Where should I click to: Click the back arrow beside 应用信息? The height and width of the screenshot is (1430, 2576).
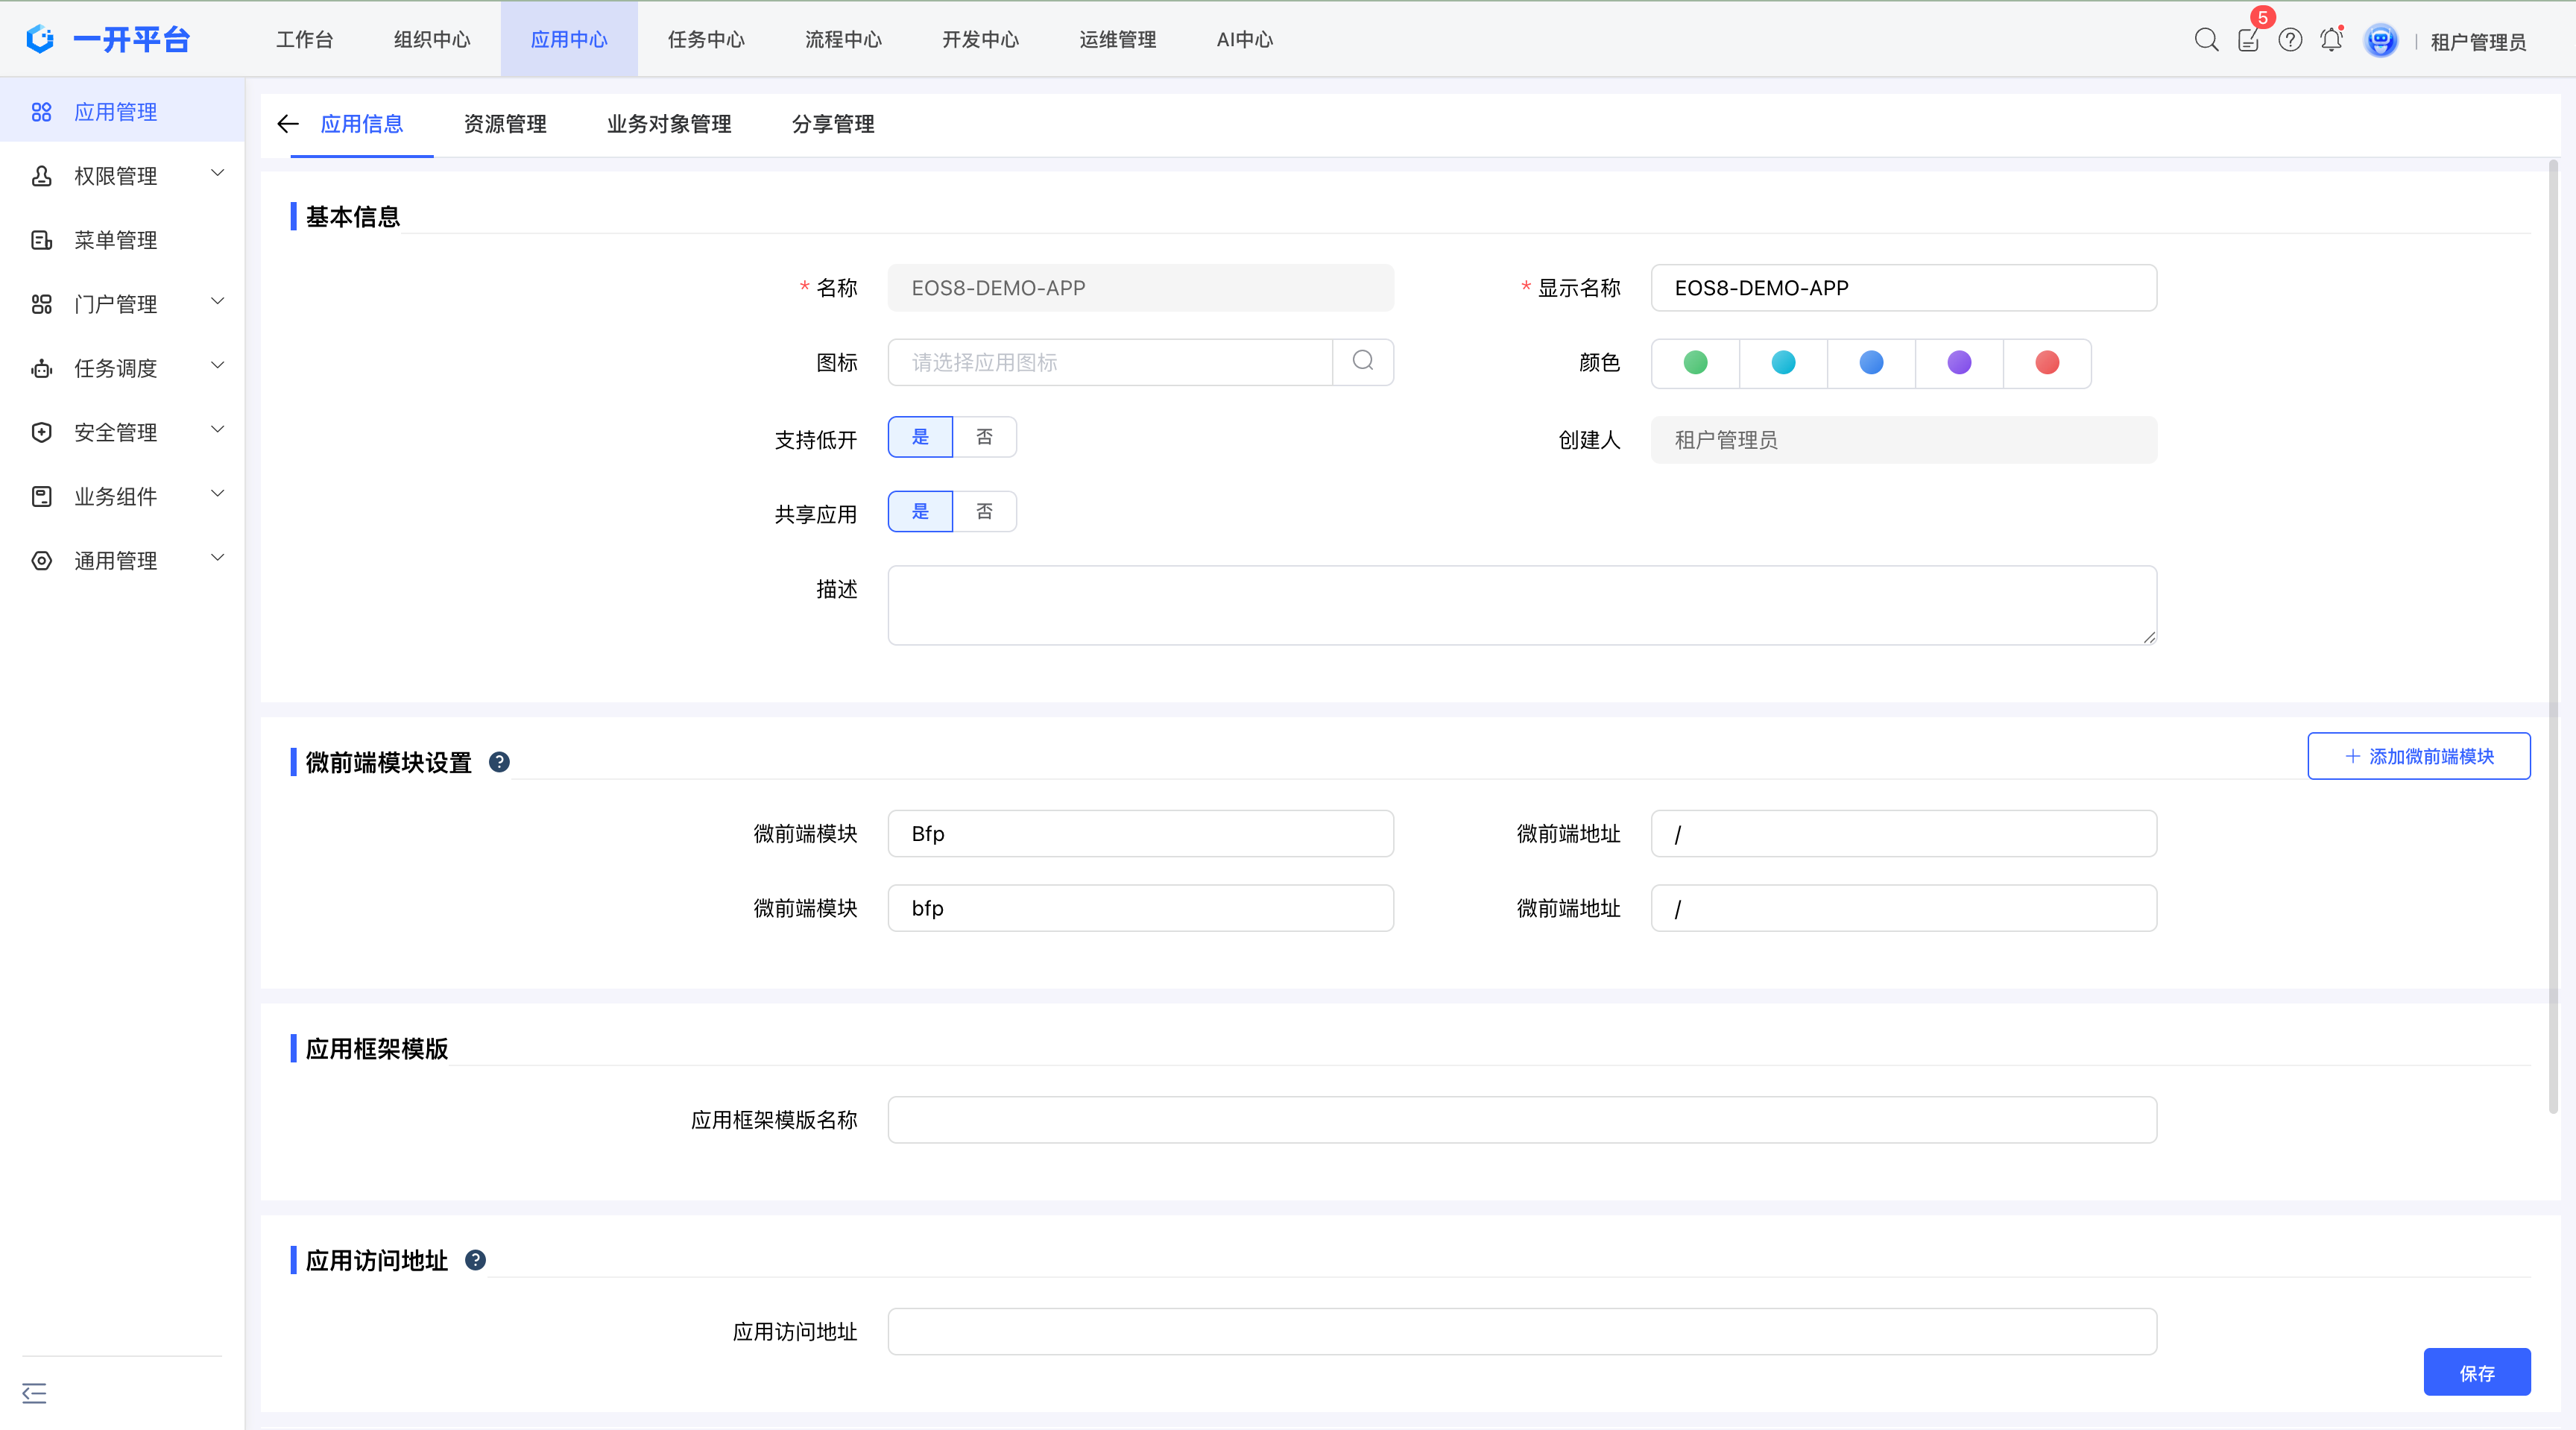pyautogui.click(x=288, y=124)
